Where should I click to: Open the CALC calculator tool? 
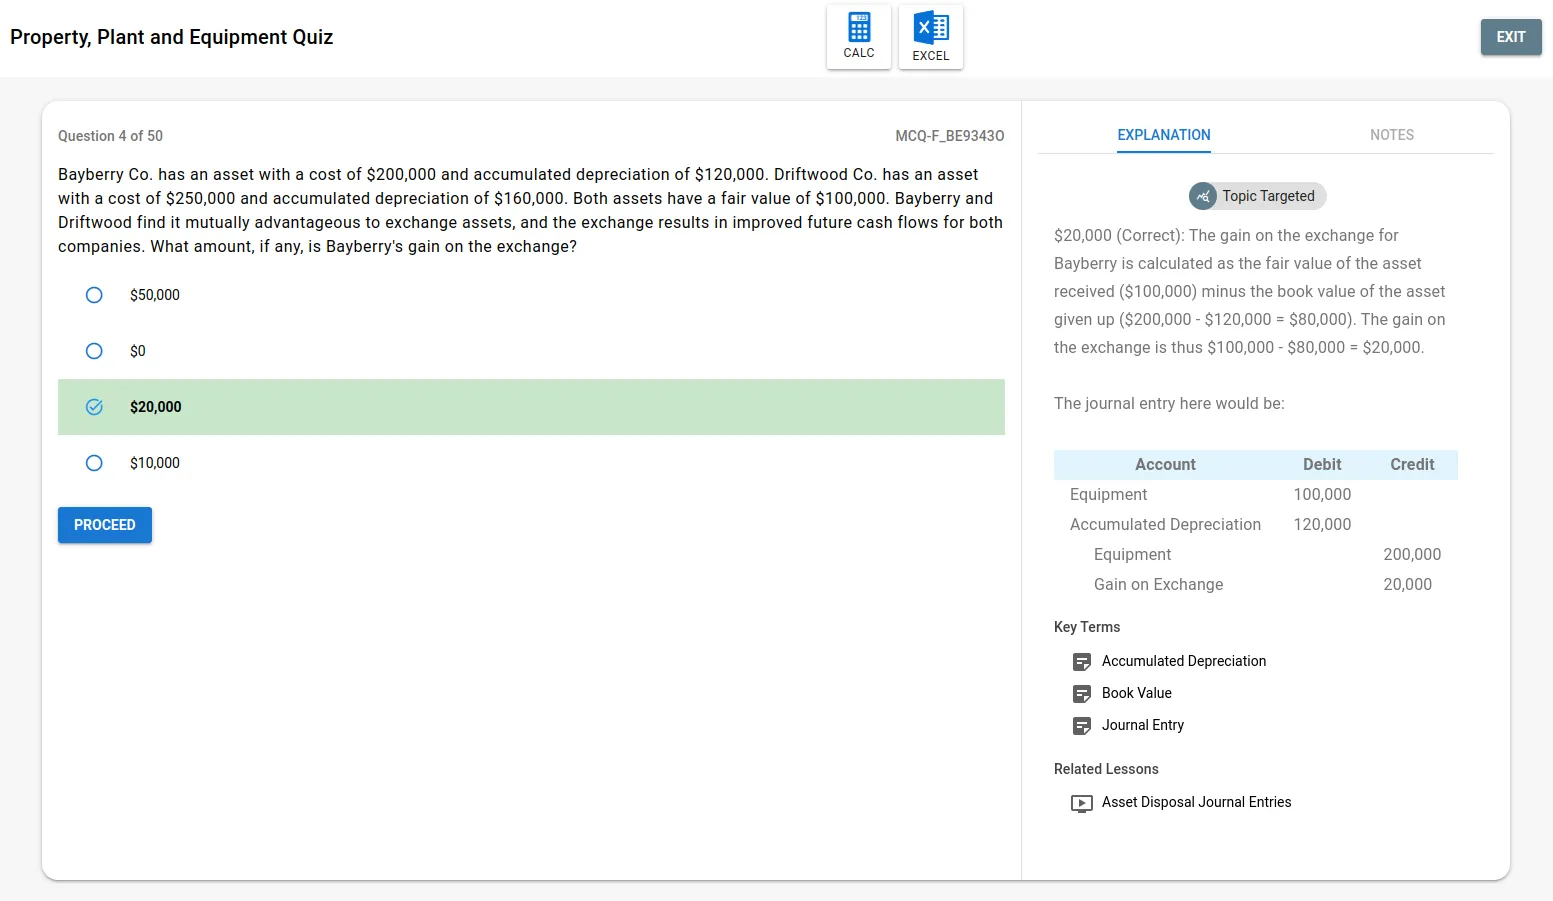(858, 37)
